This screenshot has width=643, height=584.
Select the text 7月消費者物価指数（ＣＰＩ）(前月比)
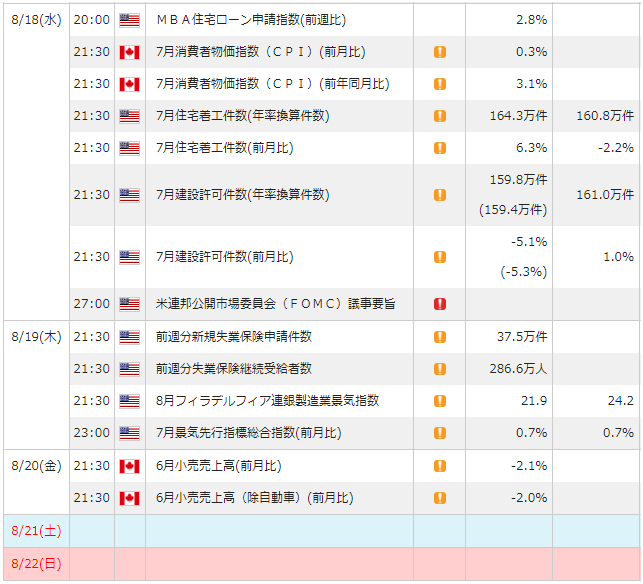pyautogui.click(x=261, y=52)
